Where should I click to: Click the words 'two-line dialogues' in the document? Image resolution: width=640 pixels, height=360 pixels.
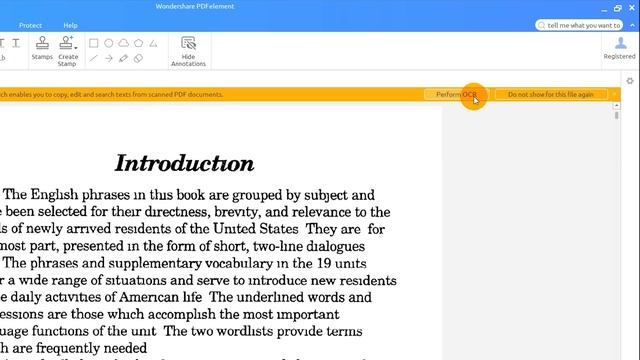pyautogui.click(x=309, y=246)
